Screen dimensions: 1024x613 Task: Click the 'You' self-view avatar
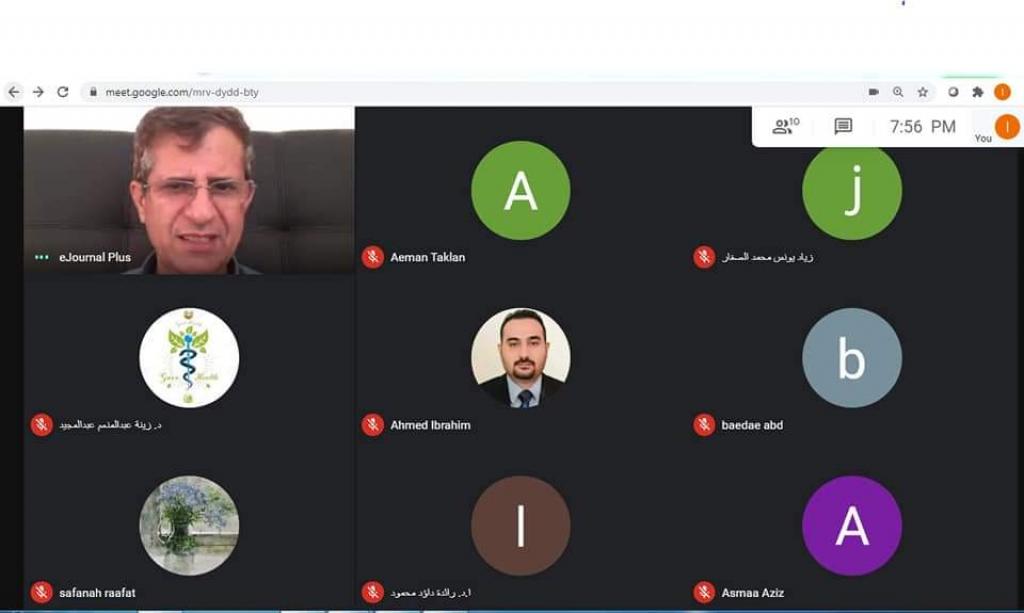click(x=1007, y=126)
